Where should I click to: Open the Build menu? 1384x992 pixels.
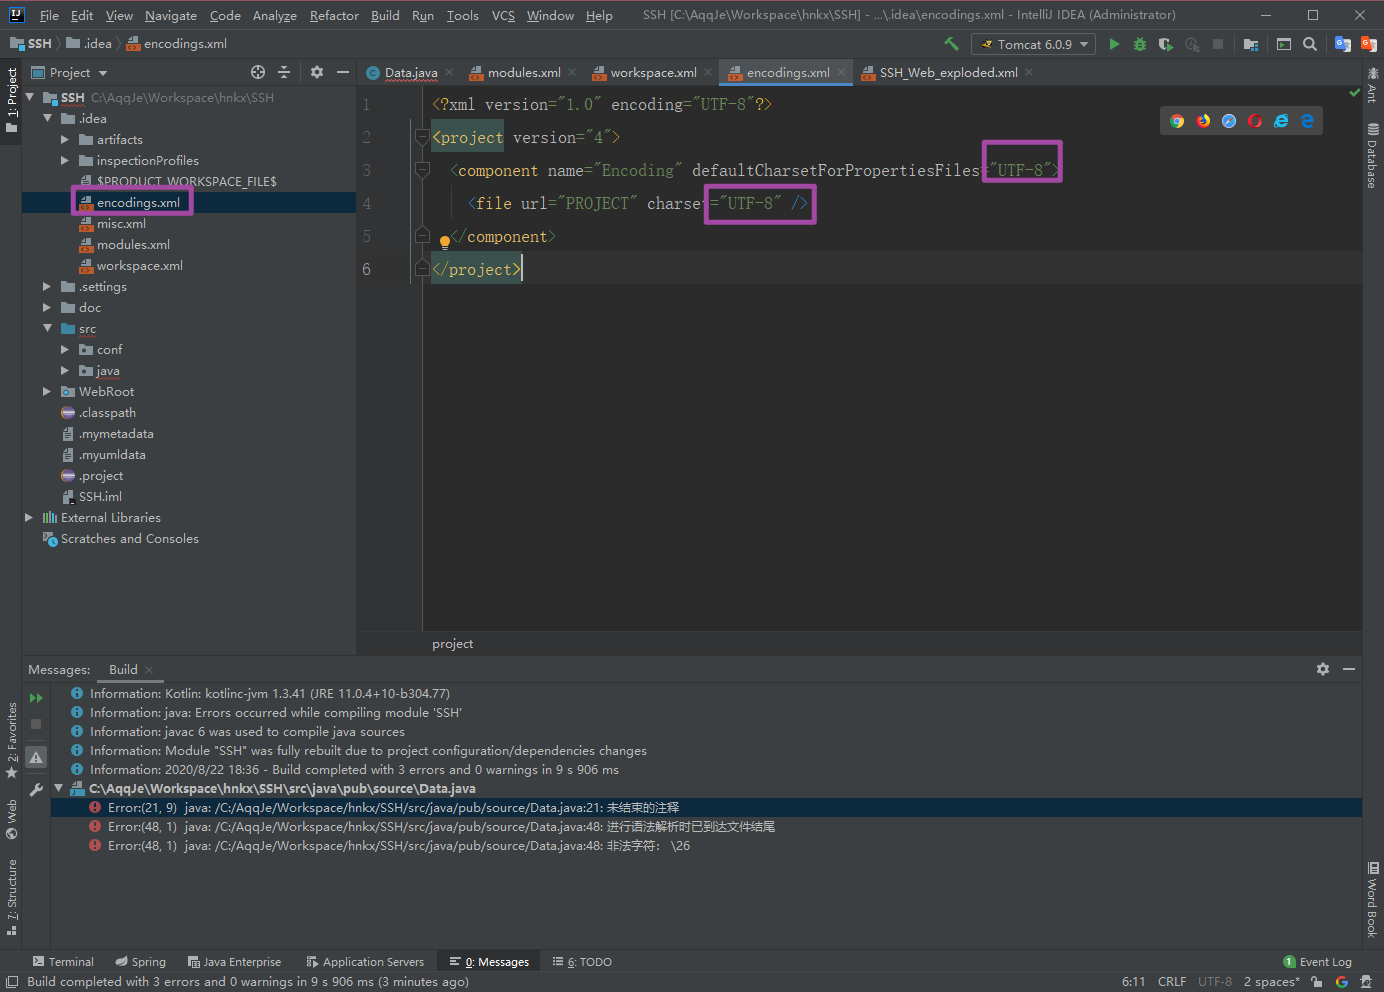(x=385, y=15)
